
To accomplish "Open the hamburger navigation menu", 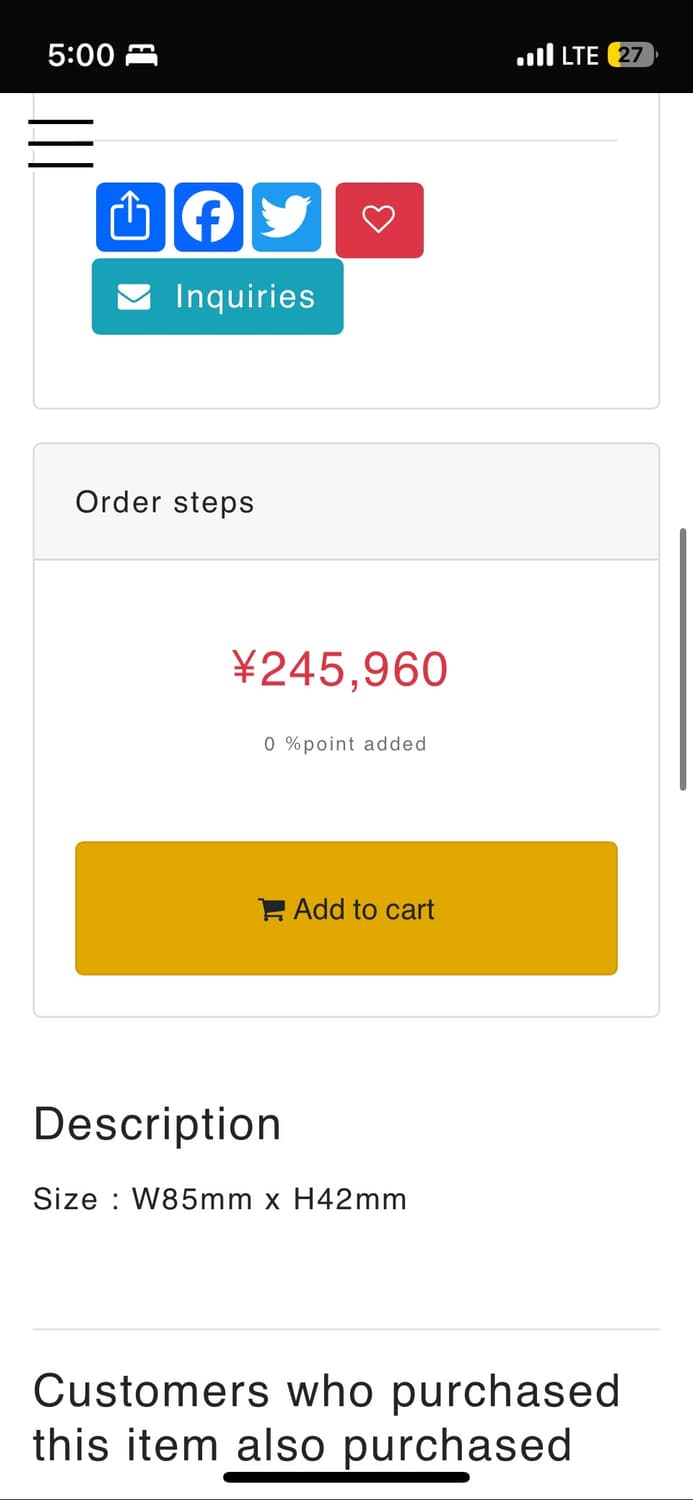I will (x=60, y=143).
